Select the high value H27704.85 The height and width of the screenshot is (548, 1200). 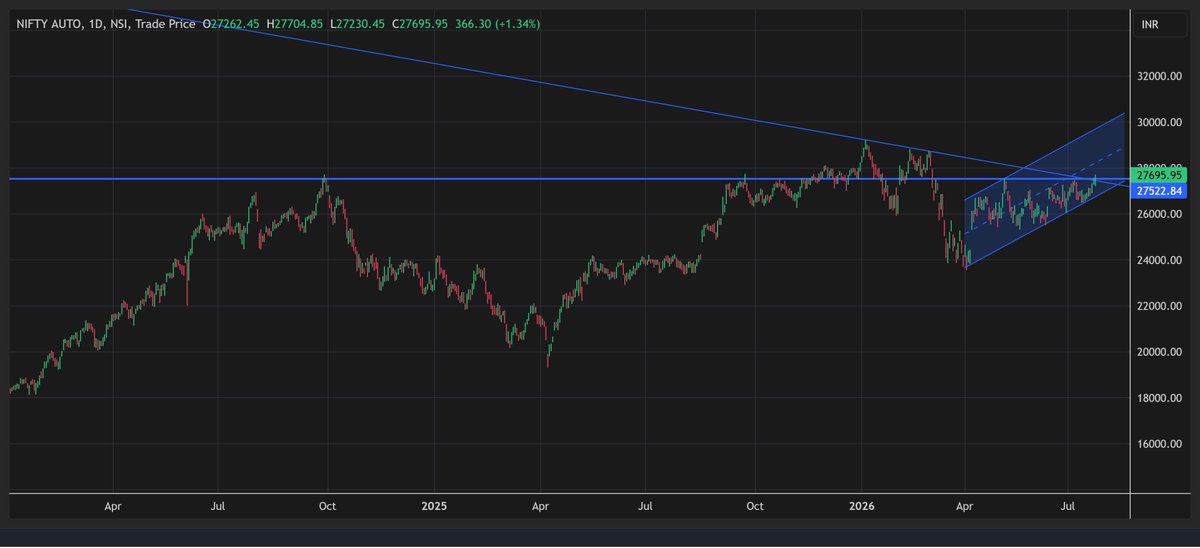tap(296, 23)
